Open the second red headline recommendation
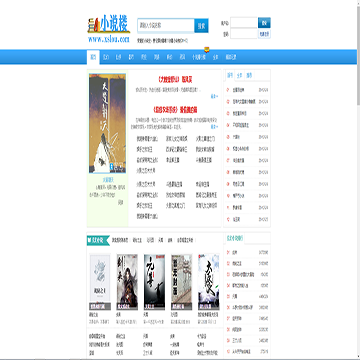This screenshot has height=360, width=360. tap(175, 109)
